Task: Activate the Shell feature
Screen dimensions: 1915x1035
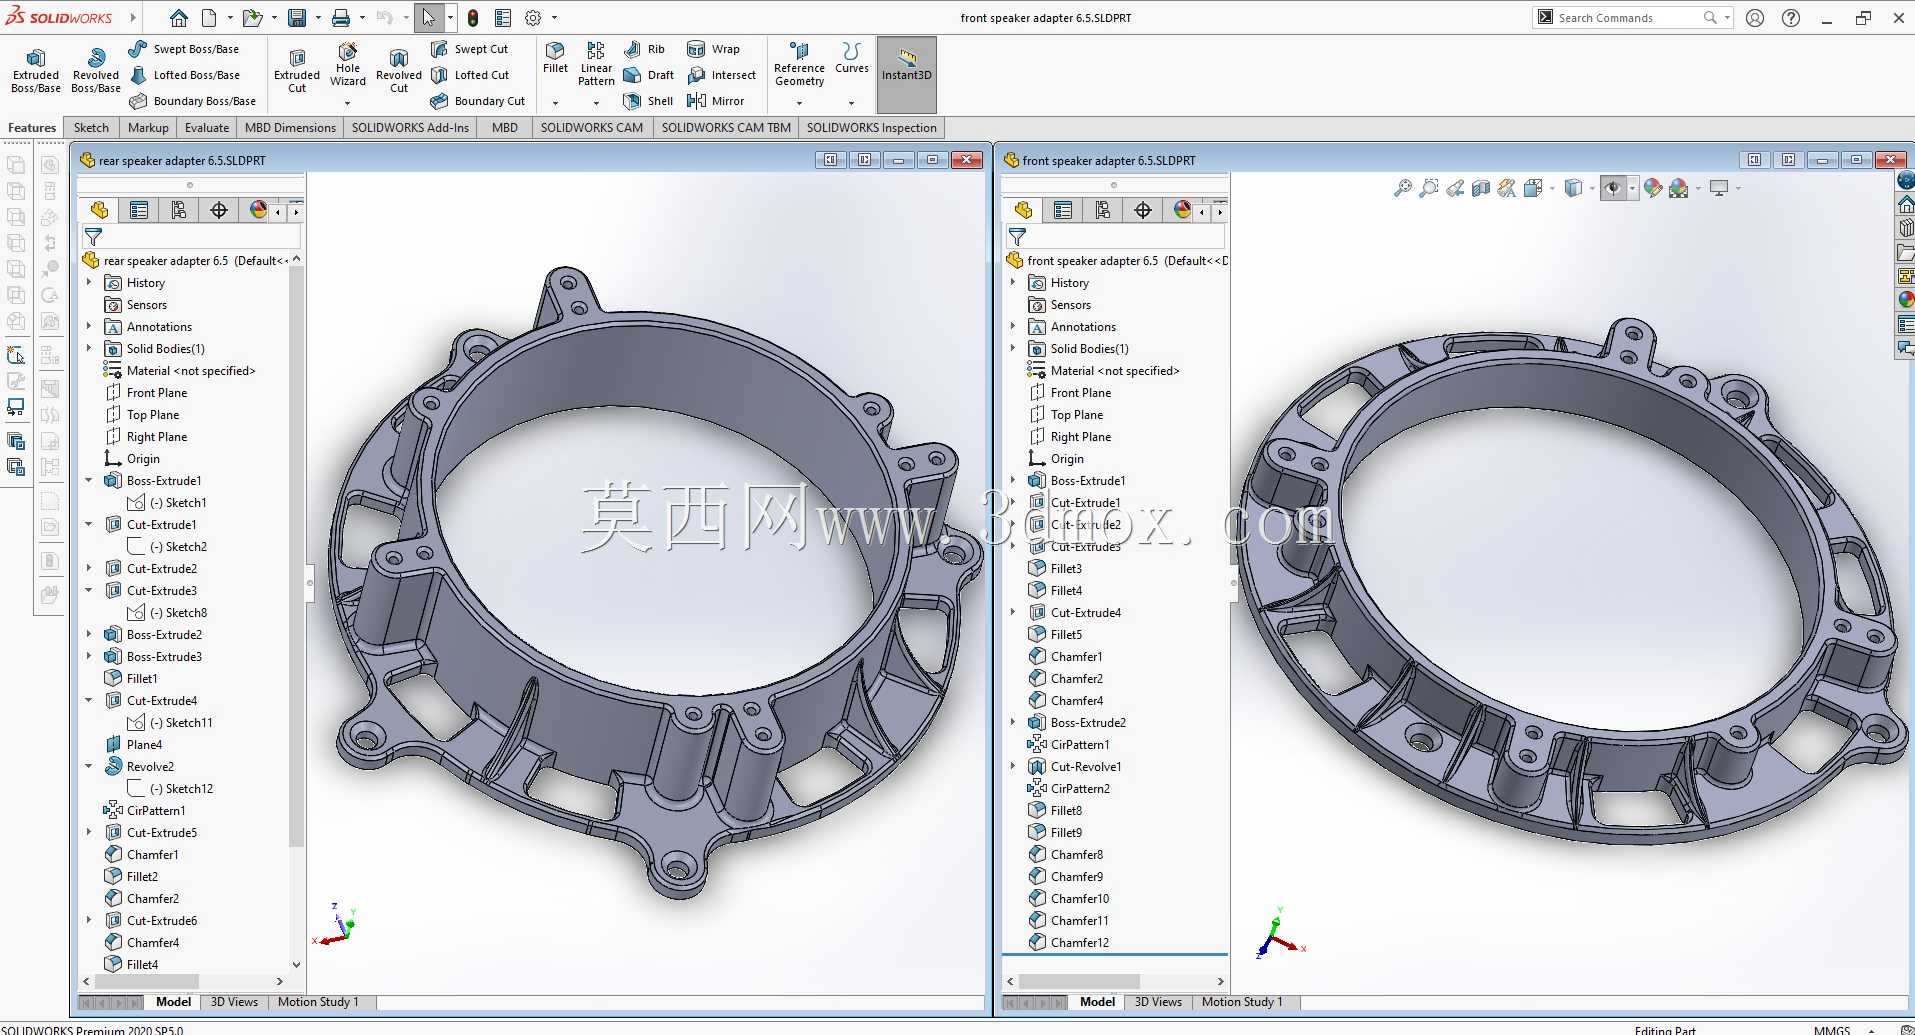Action: point(648,101)
